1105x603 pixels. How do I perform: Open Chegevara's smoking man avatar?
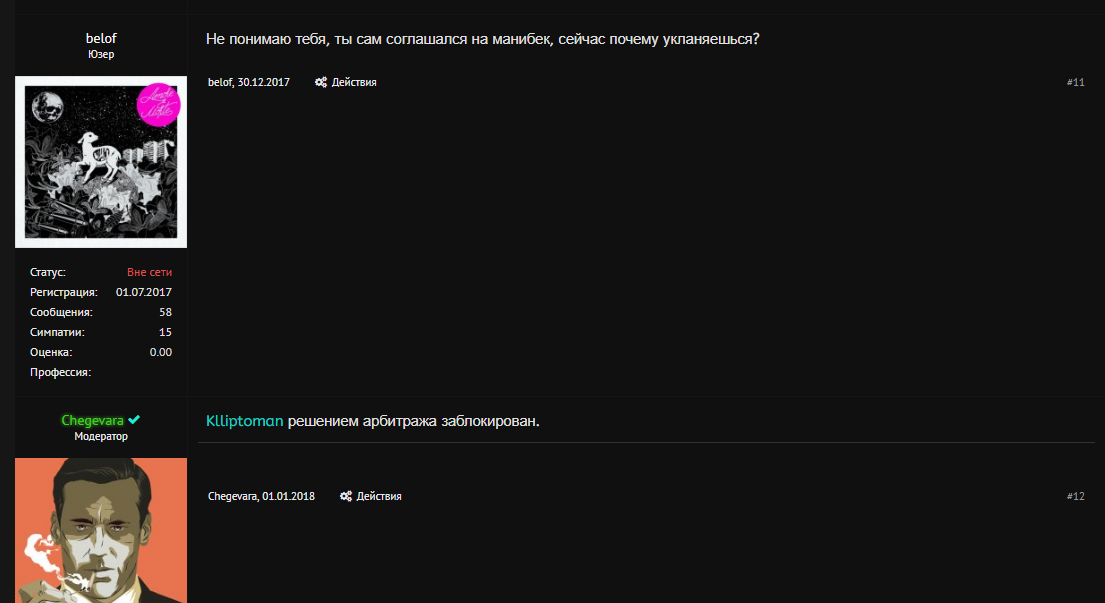pos(101,530)
